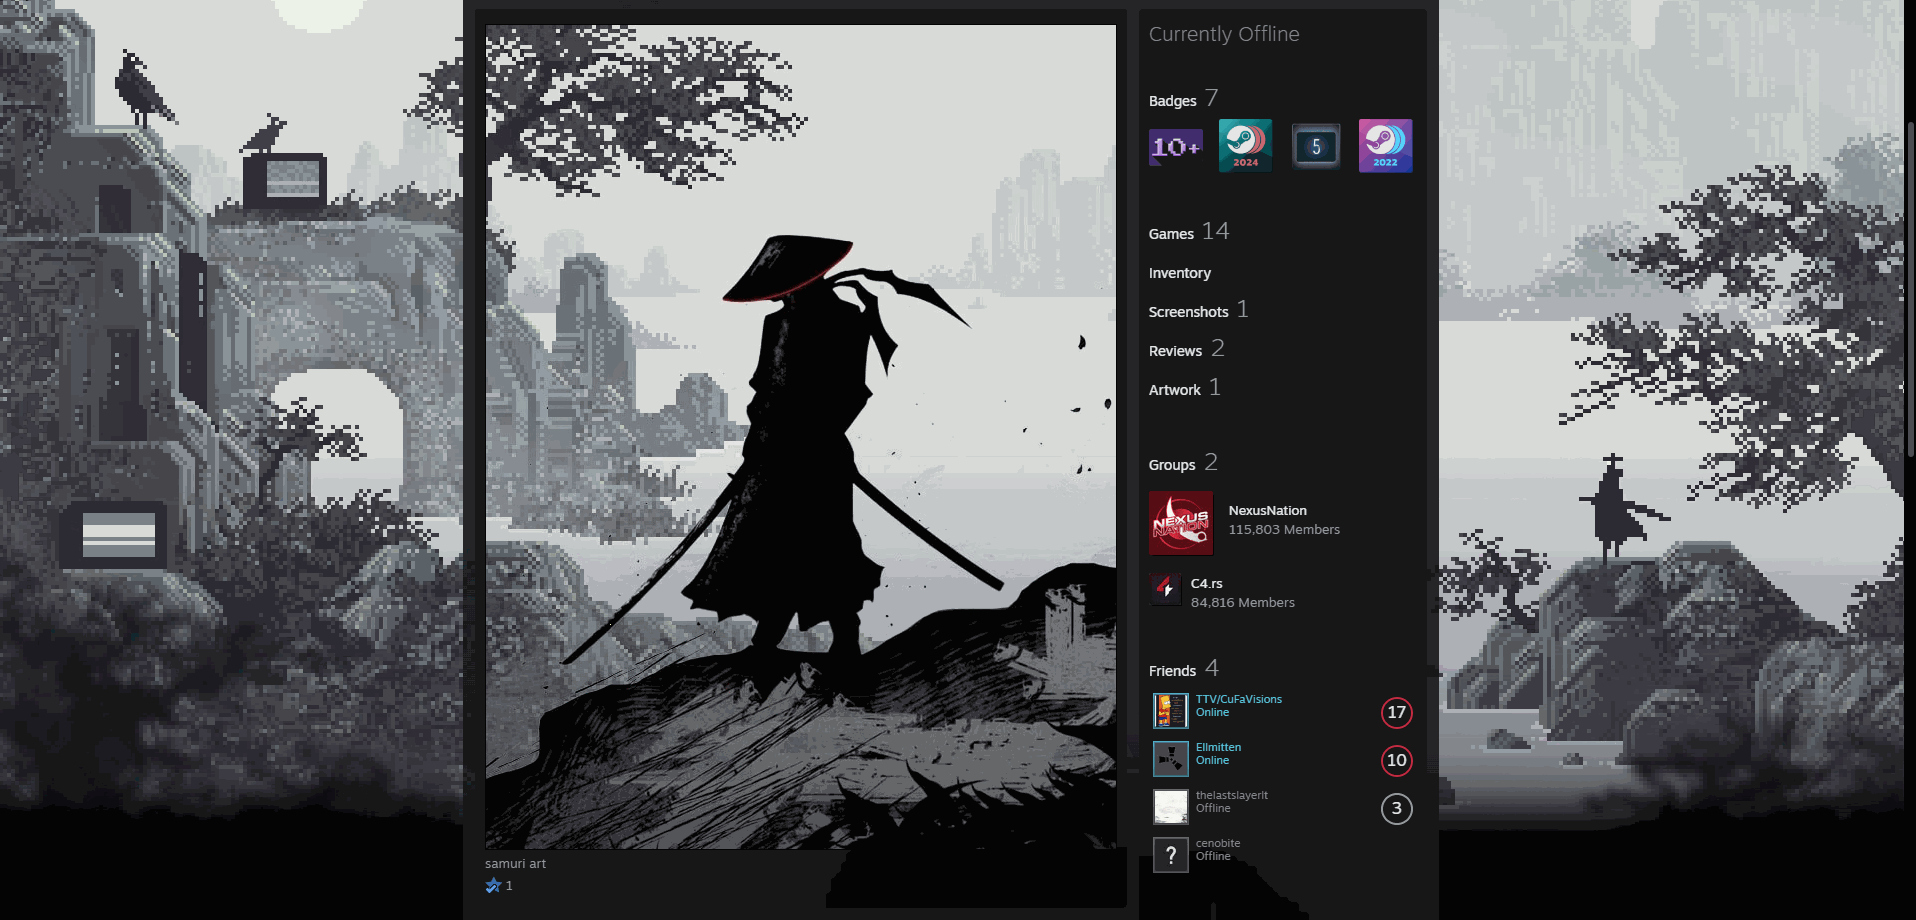Open the Reviews page
Viewport: 1916px width, 920px height.
tap(1176, 351)
